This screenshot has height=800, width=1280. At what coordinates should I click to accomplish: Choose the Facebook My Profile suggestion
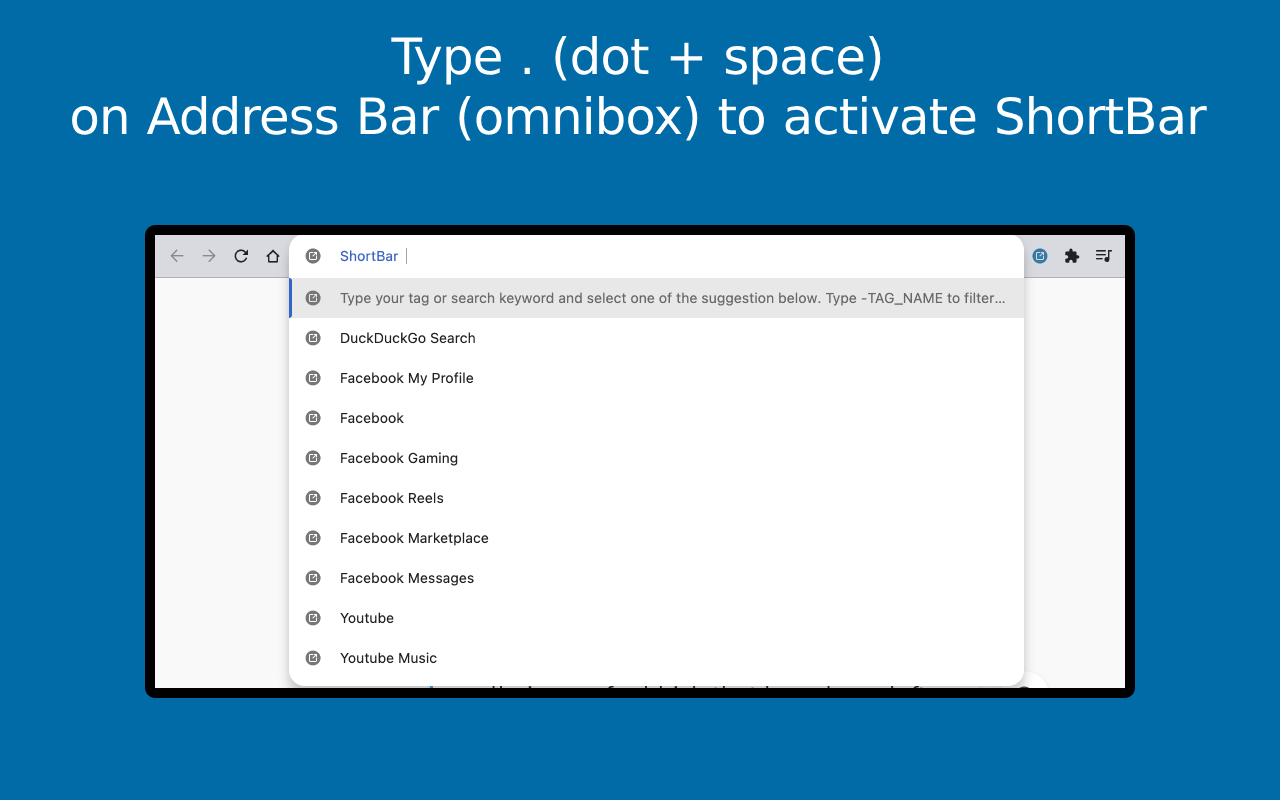656,378
